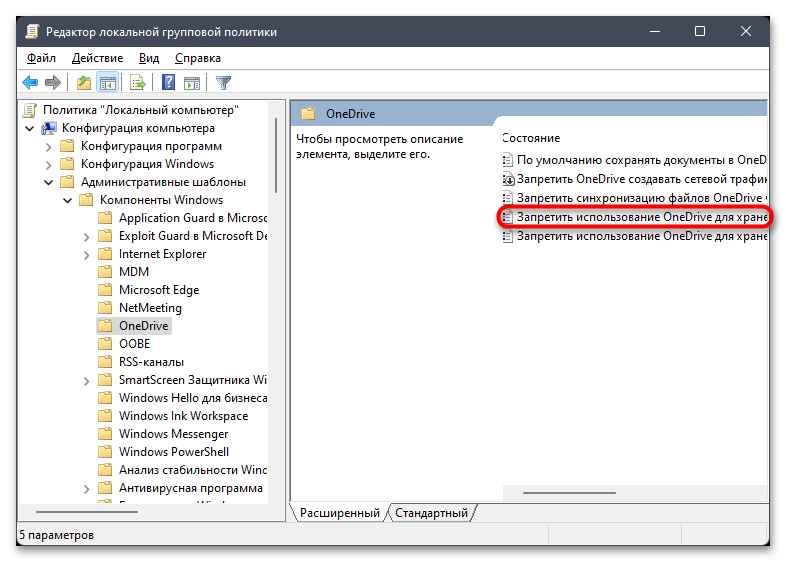The height and width of the screenshot is (562, 786).
Task: Collapse the Конфигурация компьютера node
Action: pyautogui.click(x=30, y=129)
